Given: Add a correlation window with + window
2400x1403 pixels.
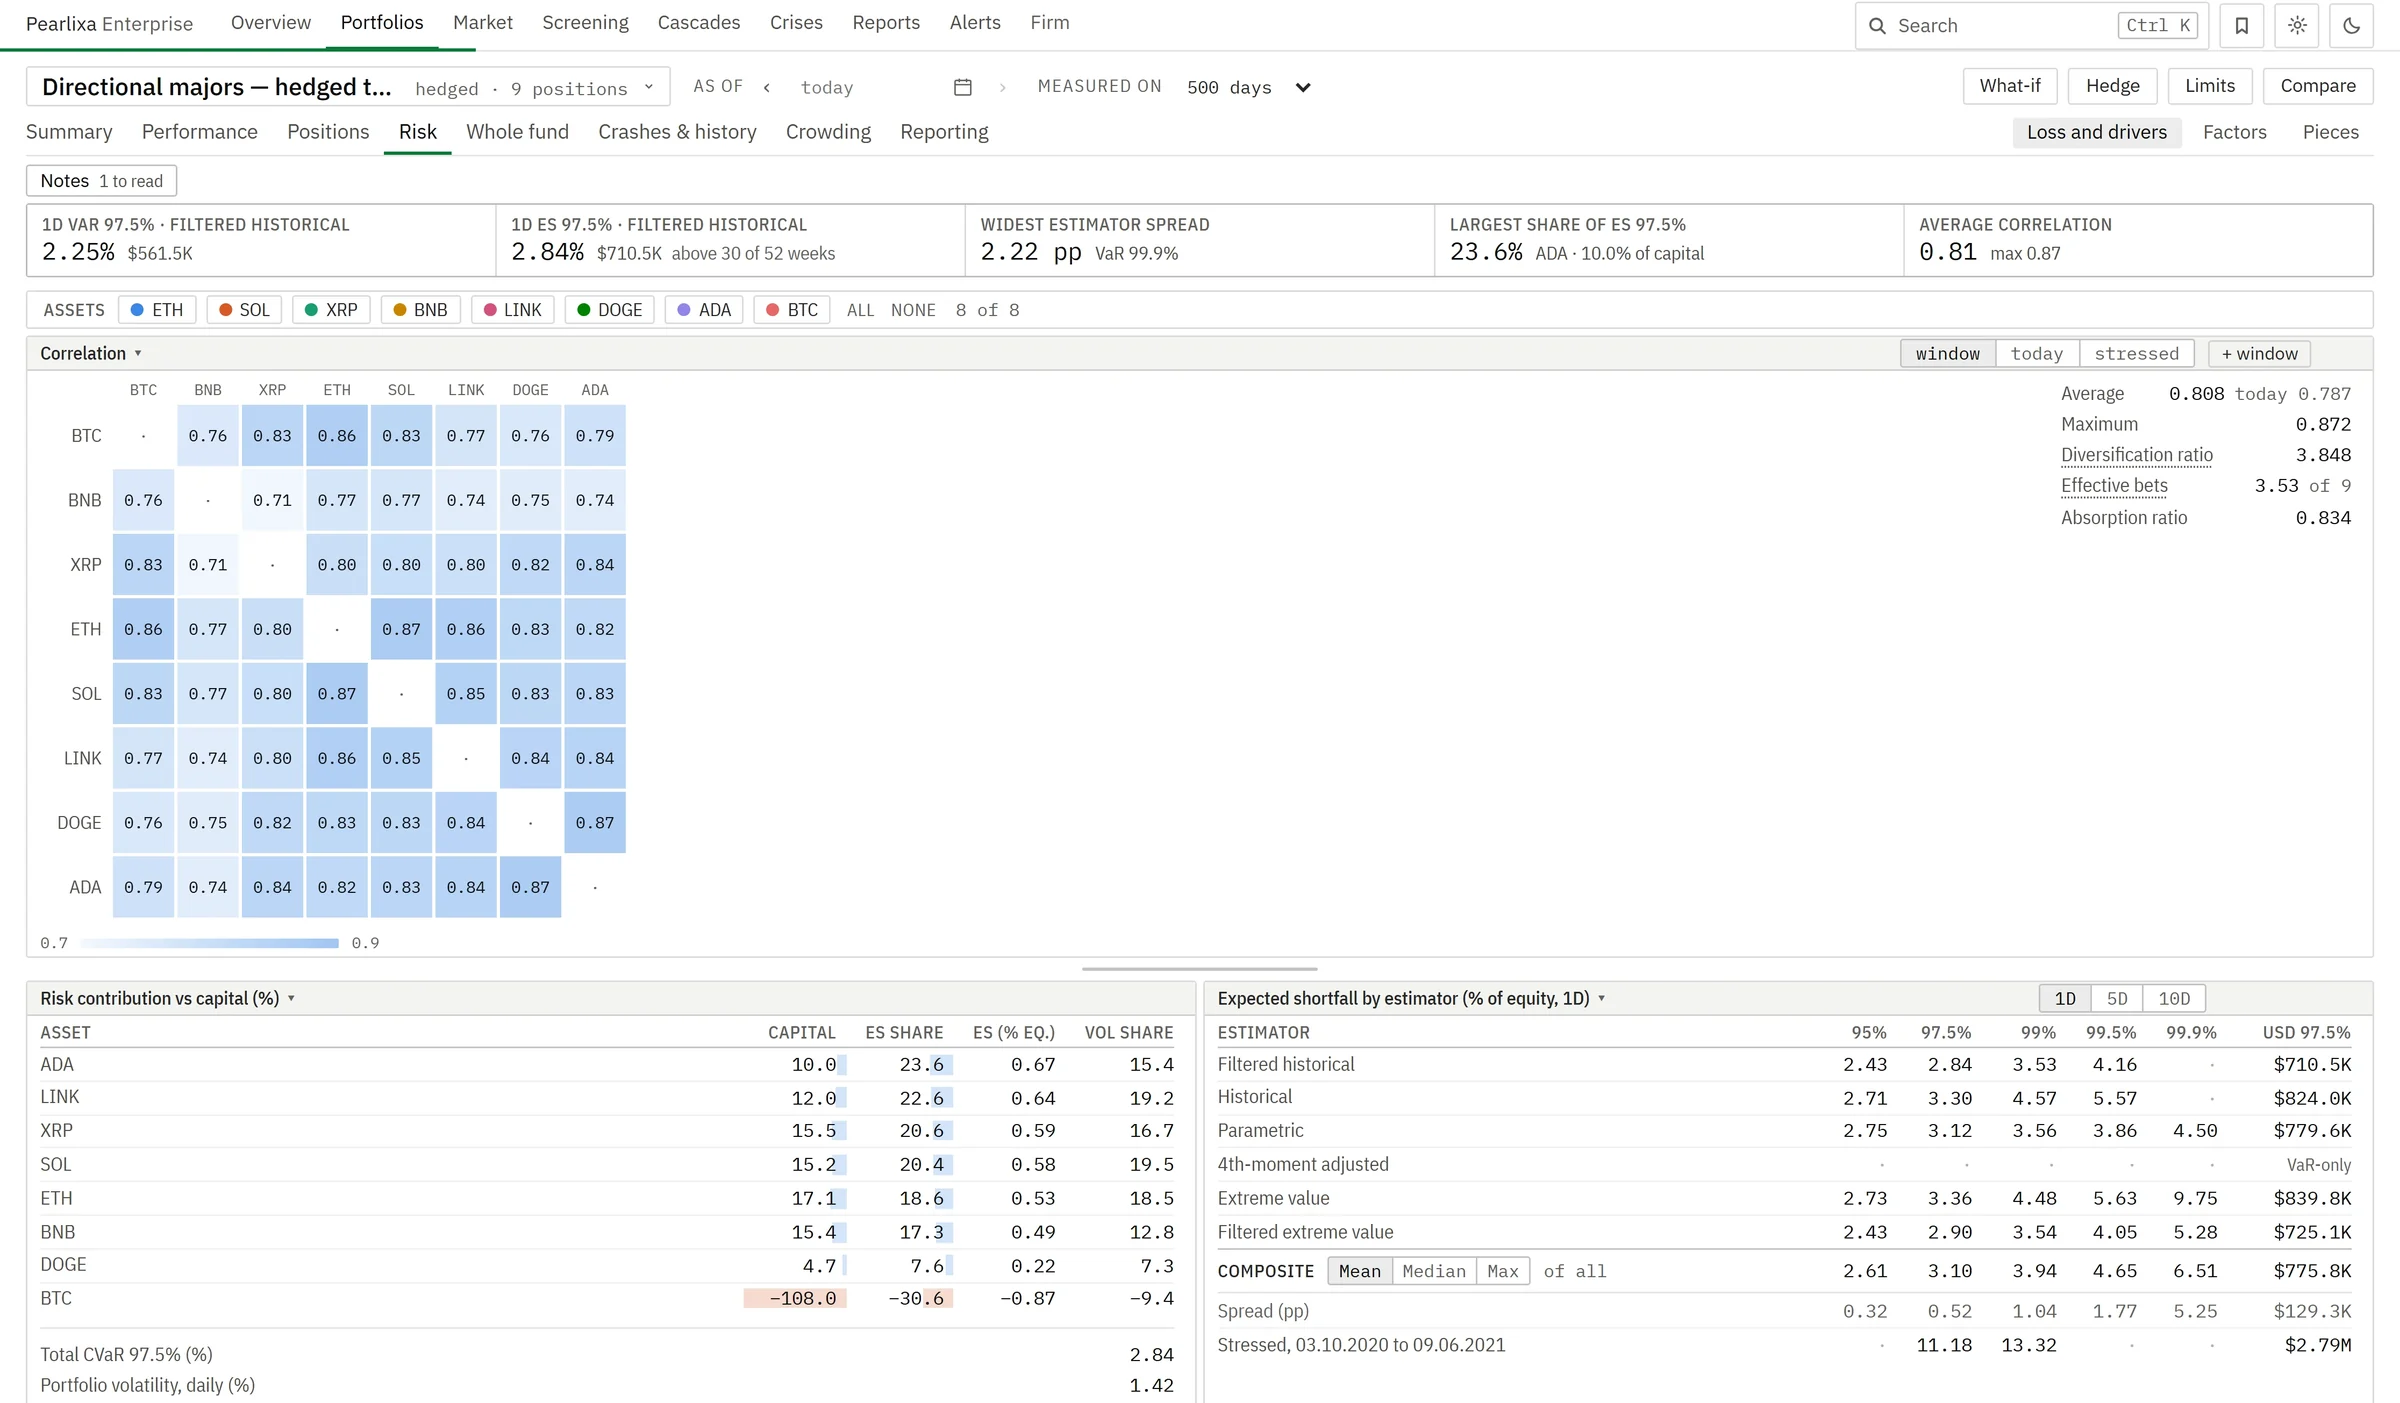Looking at the screenshot, I should coord(2259,354).
